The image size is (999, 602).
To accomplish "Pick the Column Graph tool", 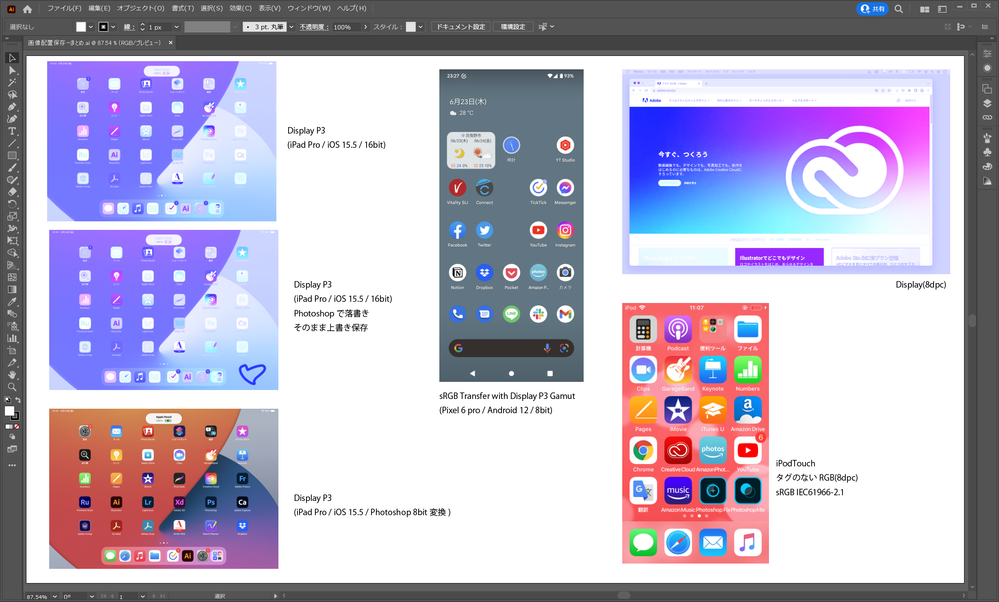I will tap(12, 338).
